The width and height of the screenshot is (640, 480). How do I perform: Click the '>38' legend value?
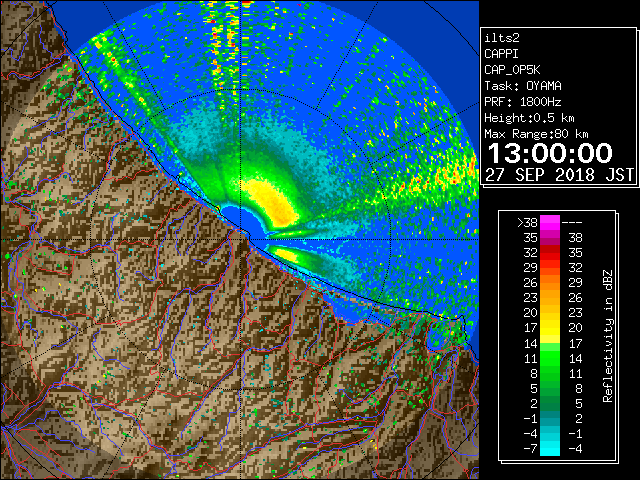pos(527,223)
